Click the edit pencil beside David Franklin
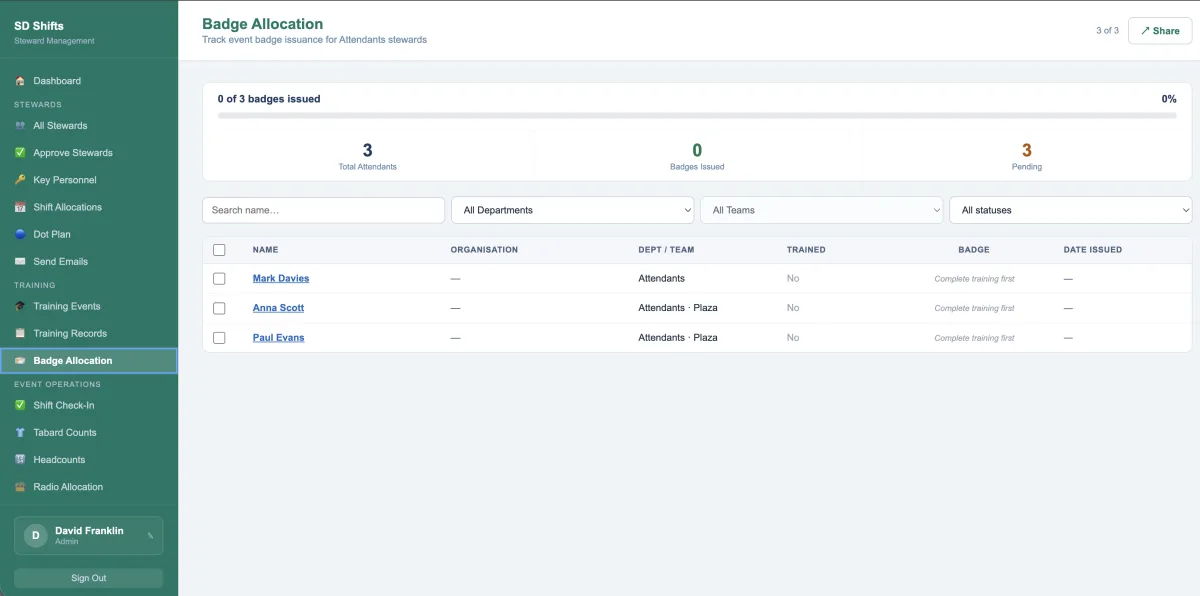1200x596 pixels. (x=150, y=535)
